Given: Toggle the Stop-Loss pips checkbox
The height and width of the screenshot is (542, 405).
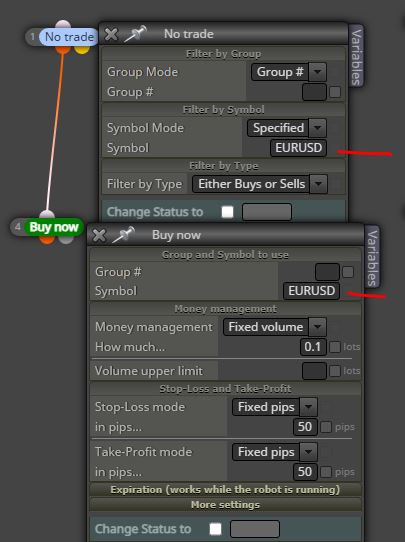Looking at the screenshot, I should coord(326,427).
